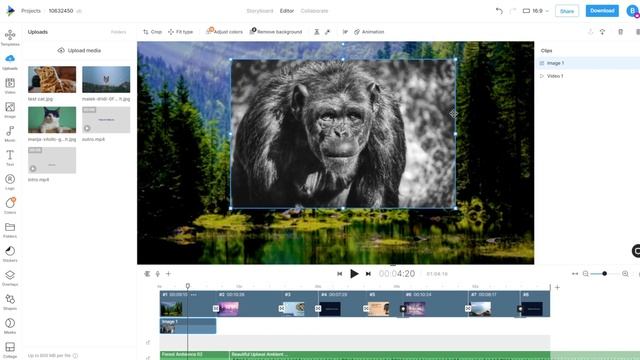The image size is (640, 360).
Task: Click the Remove background button
Action: [276, 32]
